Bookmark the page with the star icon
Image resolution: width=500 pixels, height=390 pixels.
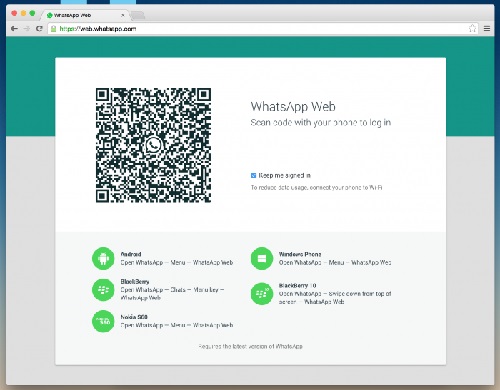point(472,29)
